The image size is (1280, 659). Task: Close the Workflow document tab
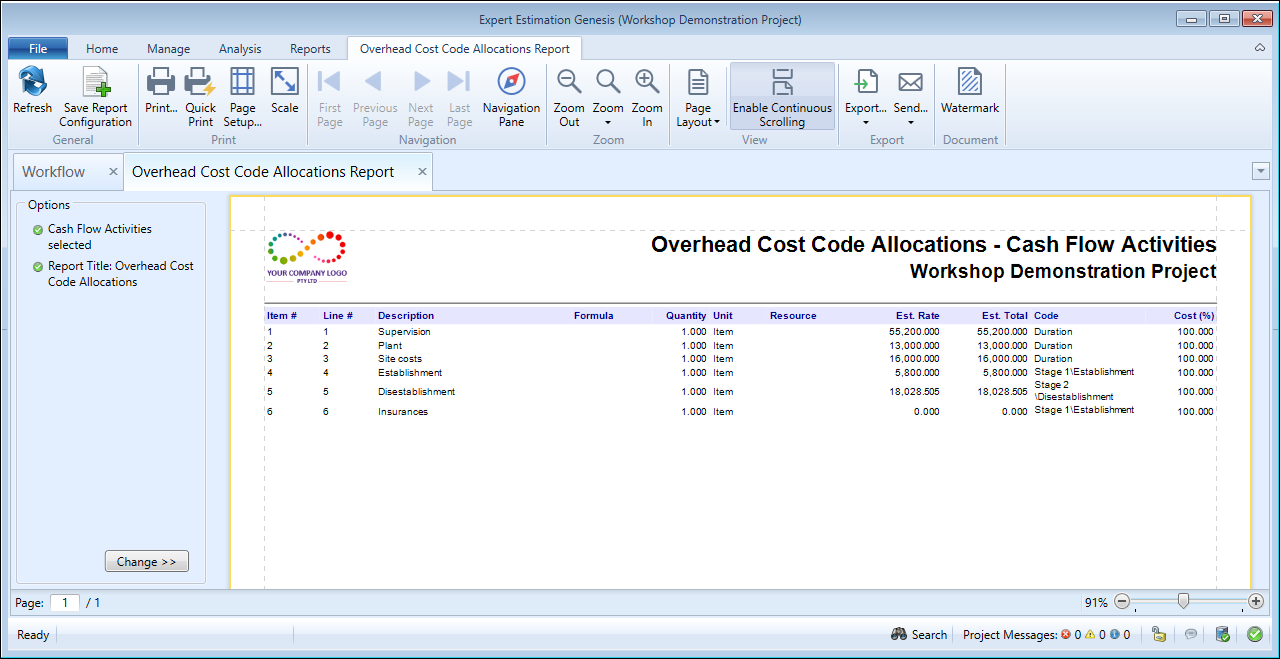(113, 172)
